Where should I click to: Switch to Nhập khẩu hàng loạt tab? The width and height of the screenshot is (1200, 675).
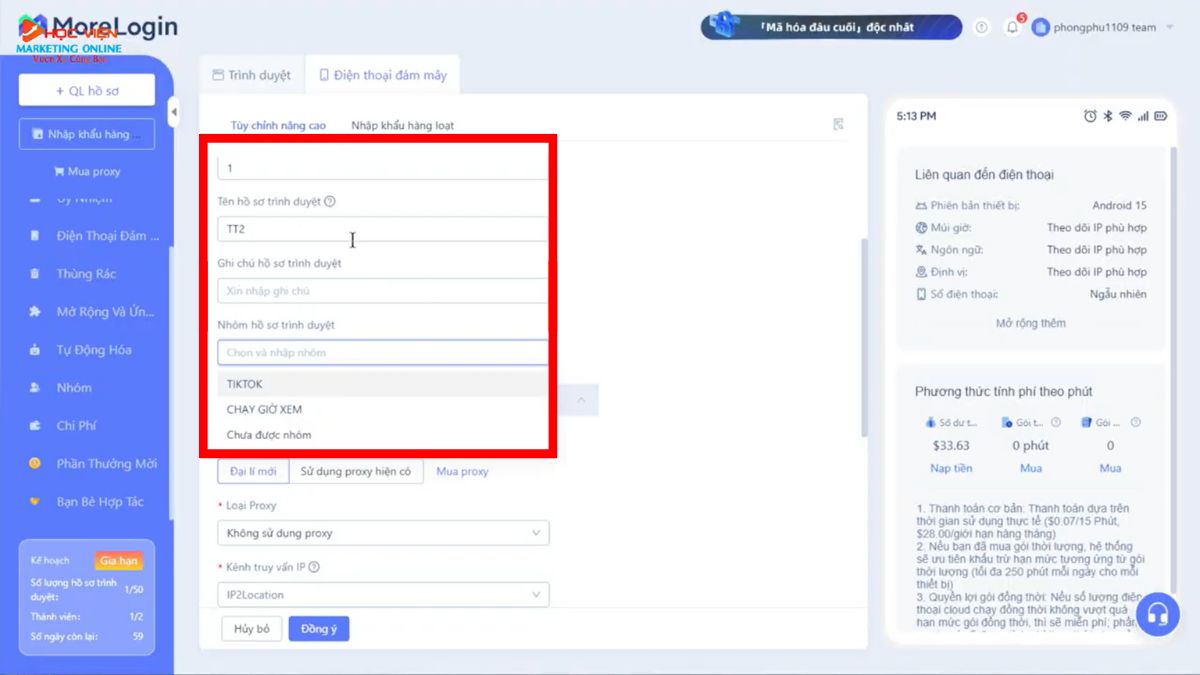click(402, 125)
